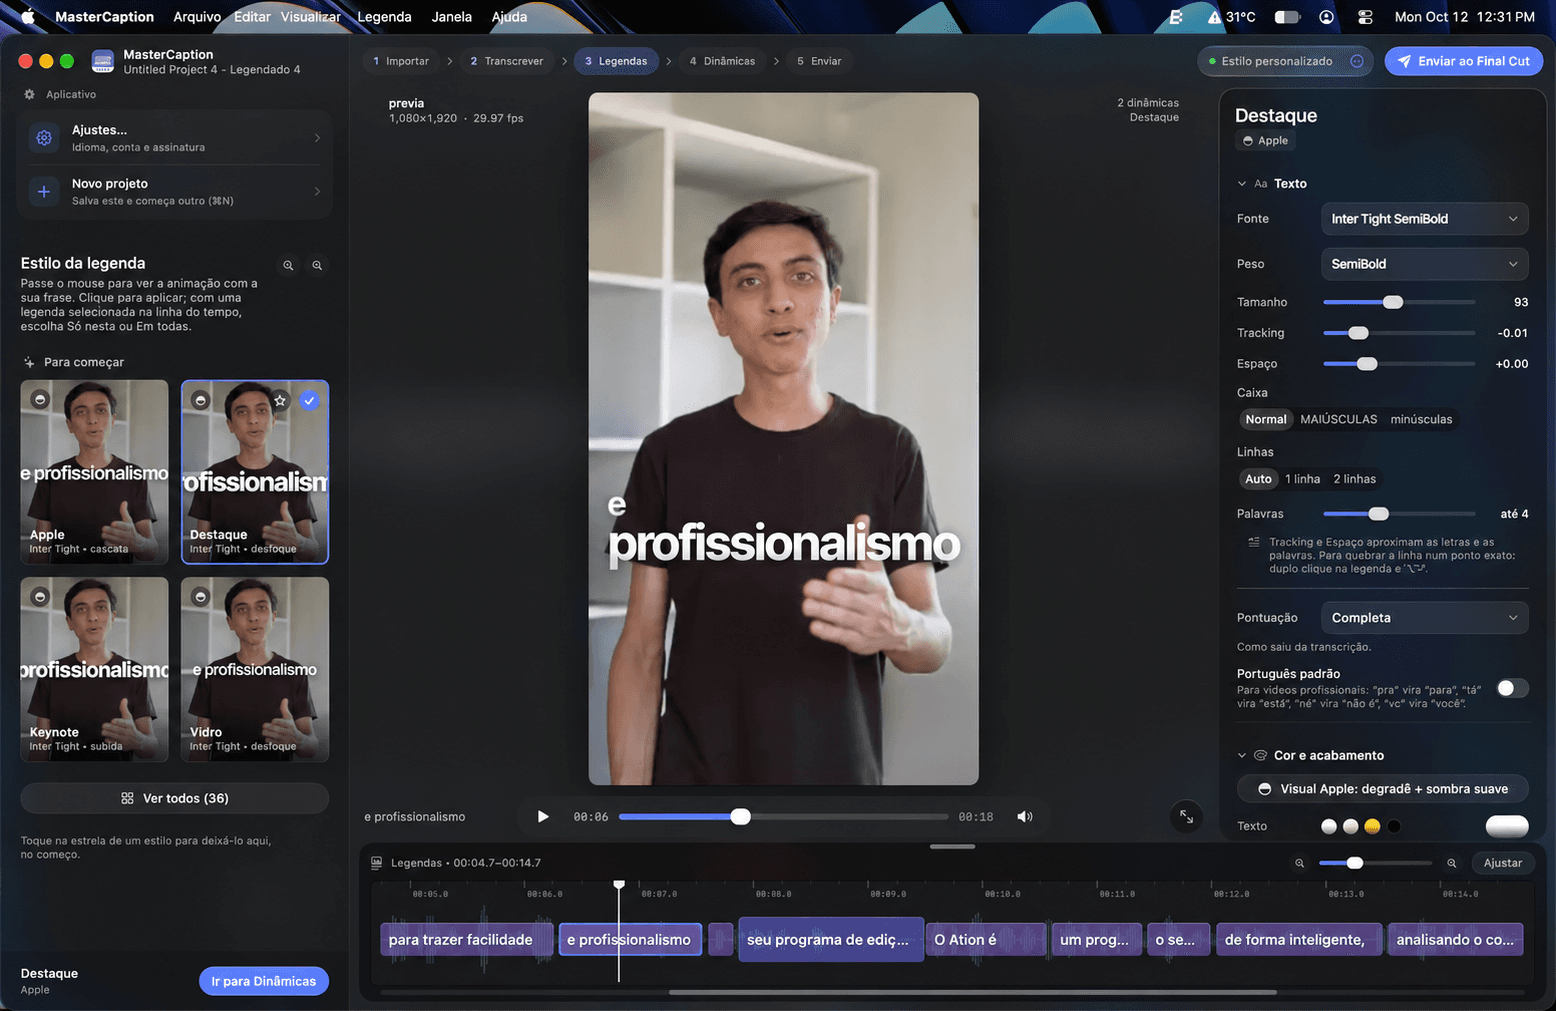This screenshot has height=1011, width=1556.
Task: Click the Aplicativo gear icon
Action: coord(29,94)
